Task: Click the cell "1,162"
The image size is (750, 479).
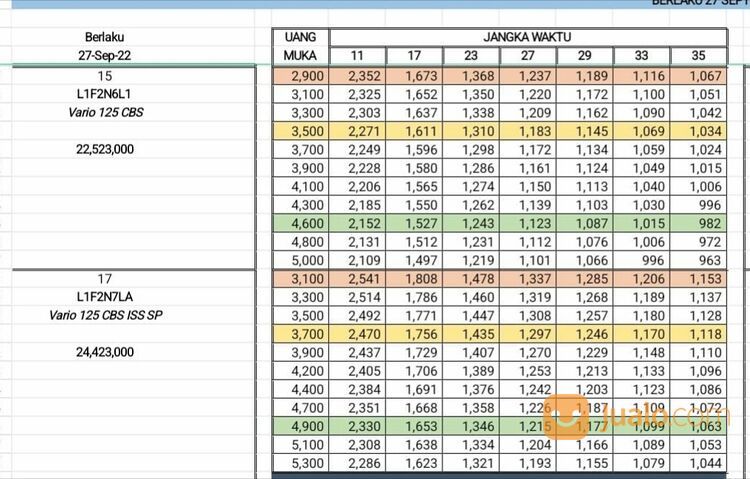Action: click(x=585, y=113)
